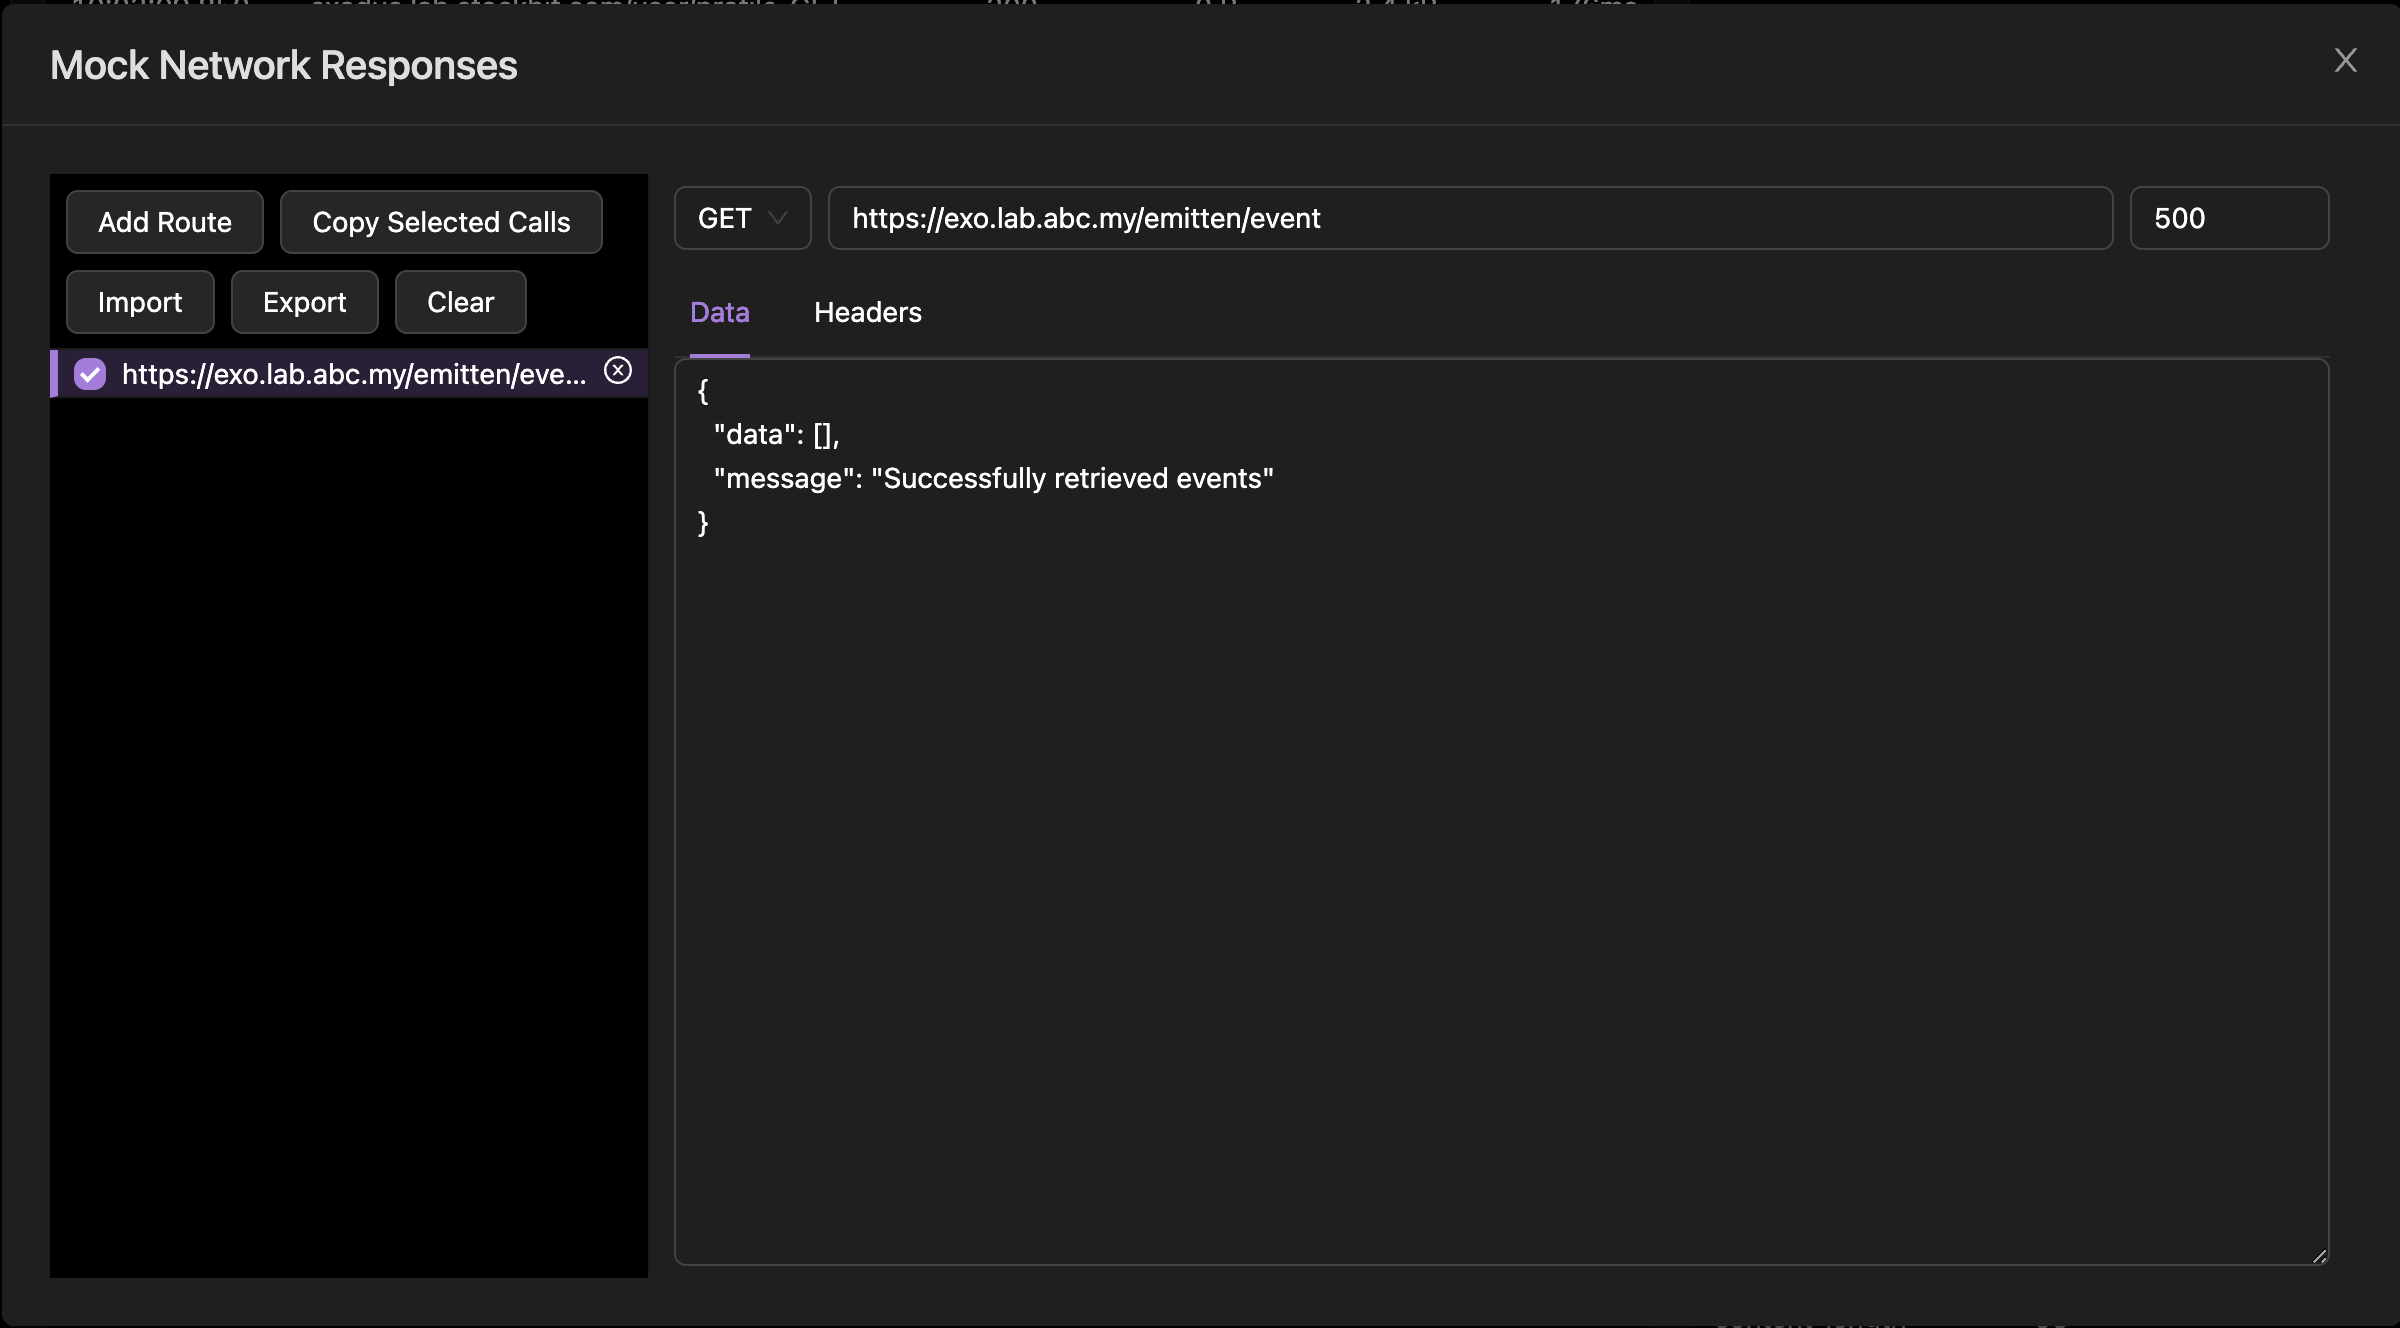Open the HTTP method chevron
Screen dimensions: 2400x1328
[777, 218]
